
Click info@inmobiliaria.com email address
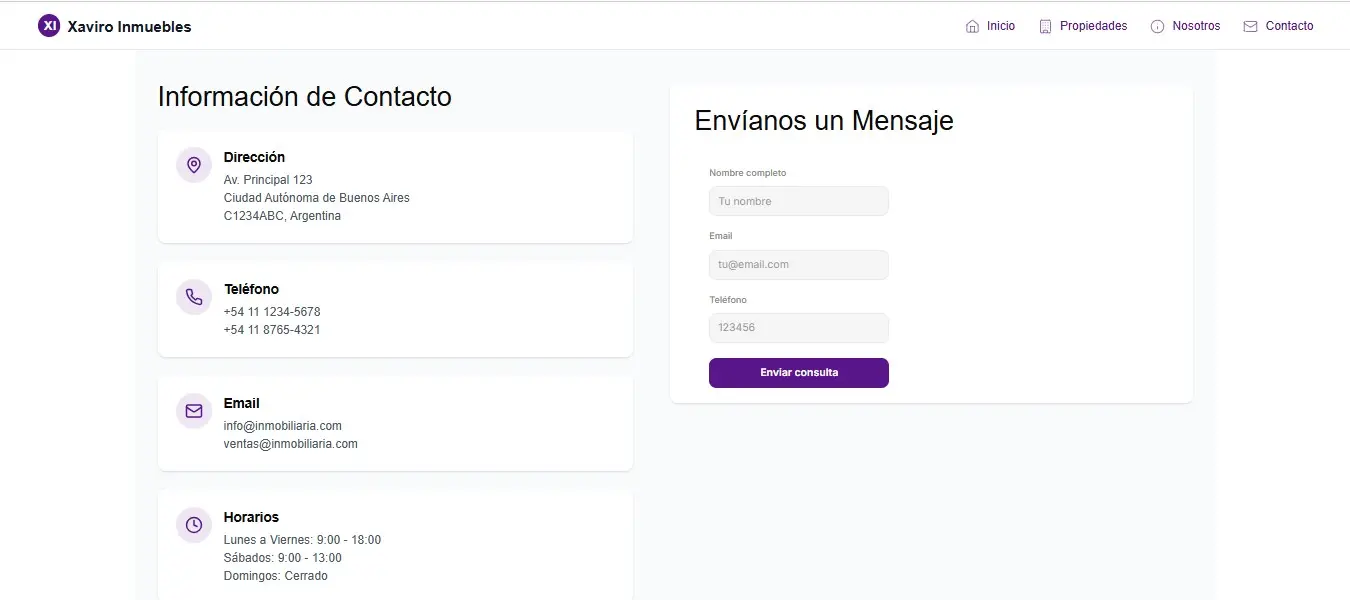(283, 426)
